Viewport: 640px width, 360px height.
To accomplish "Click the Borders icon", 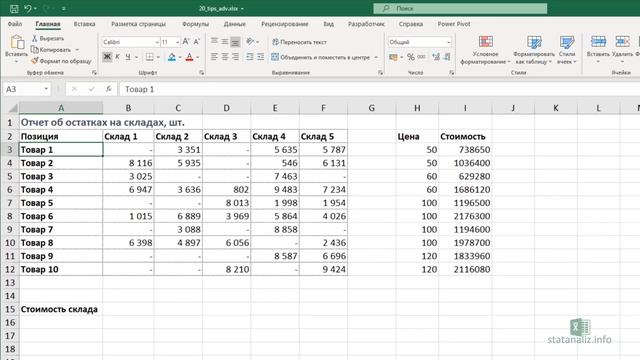I will [150, 57].
